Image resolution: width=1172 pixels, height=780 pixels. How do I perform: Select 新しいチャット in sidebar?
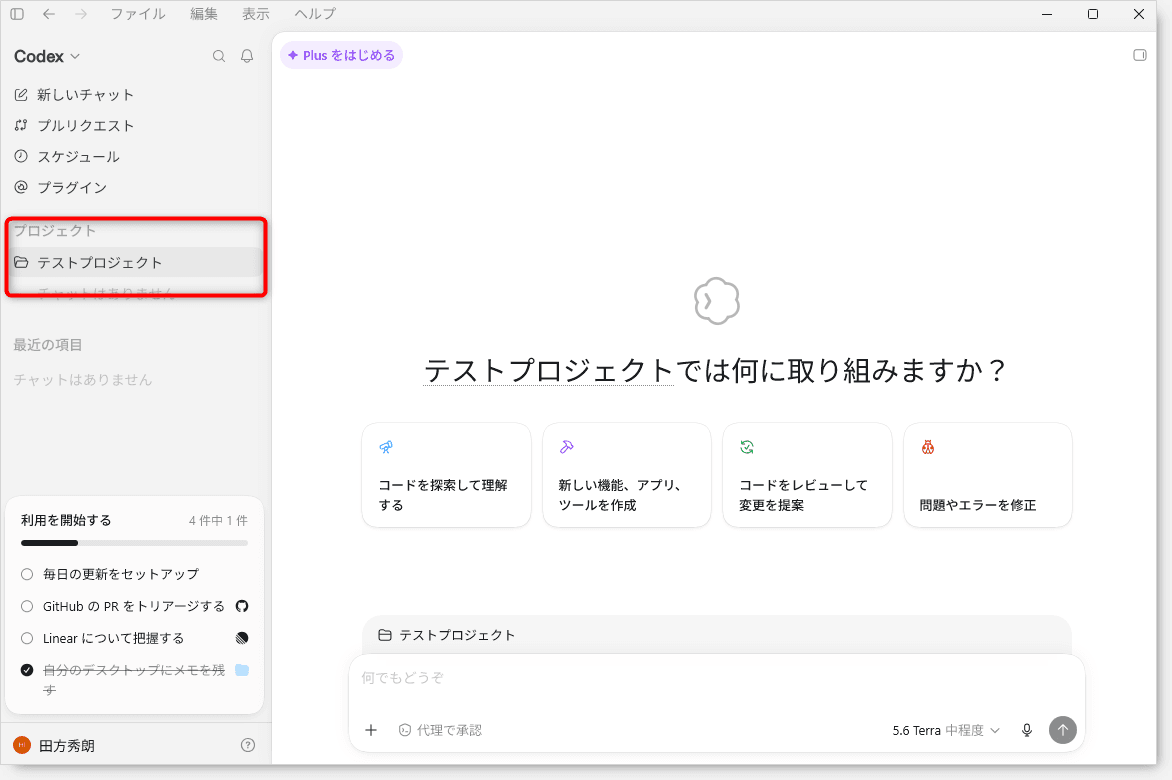tap(135, 95)
